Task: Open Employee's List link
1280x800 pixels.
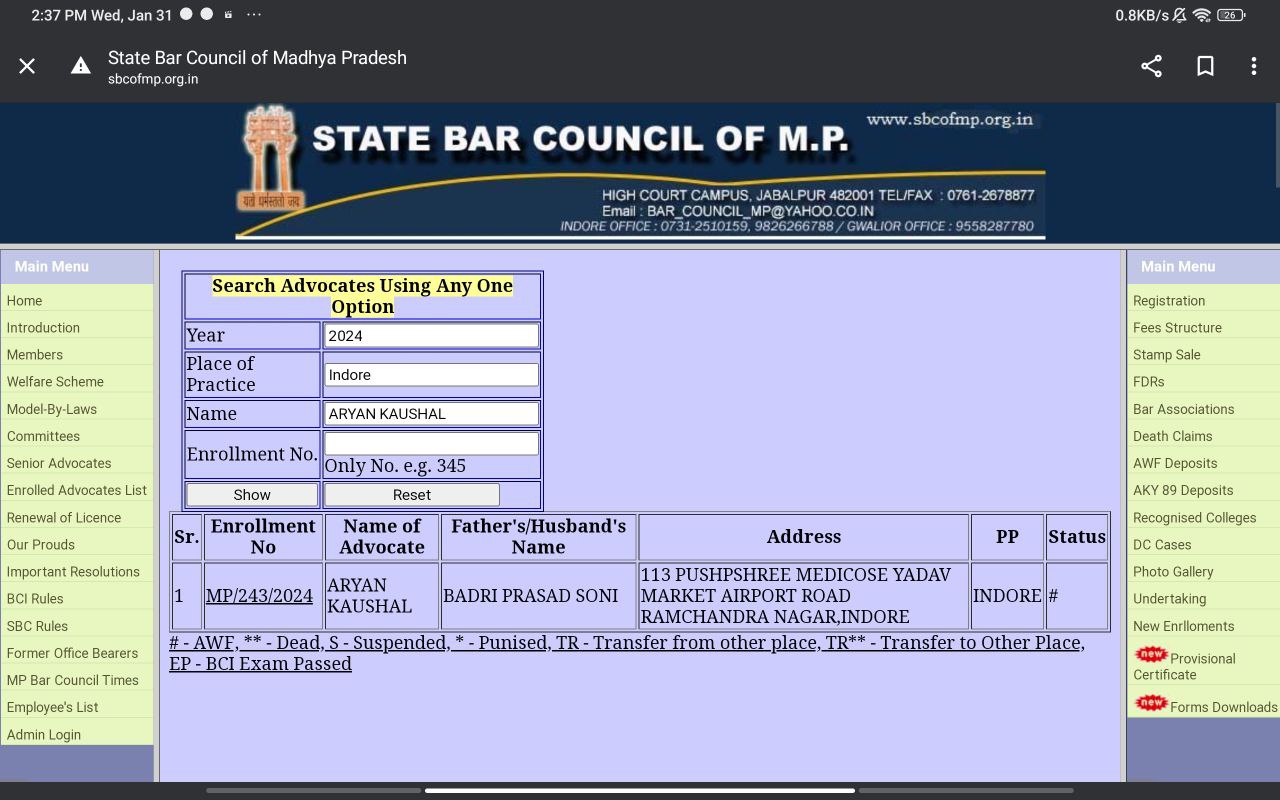Action: pyautogui.click(x=52, y=707)
